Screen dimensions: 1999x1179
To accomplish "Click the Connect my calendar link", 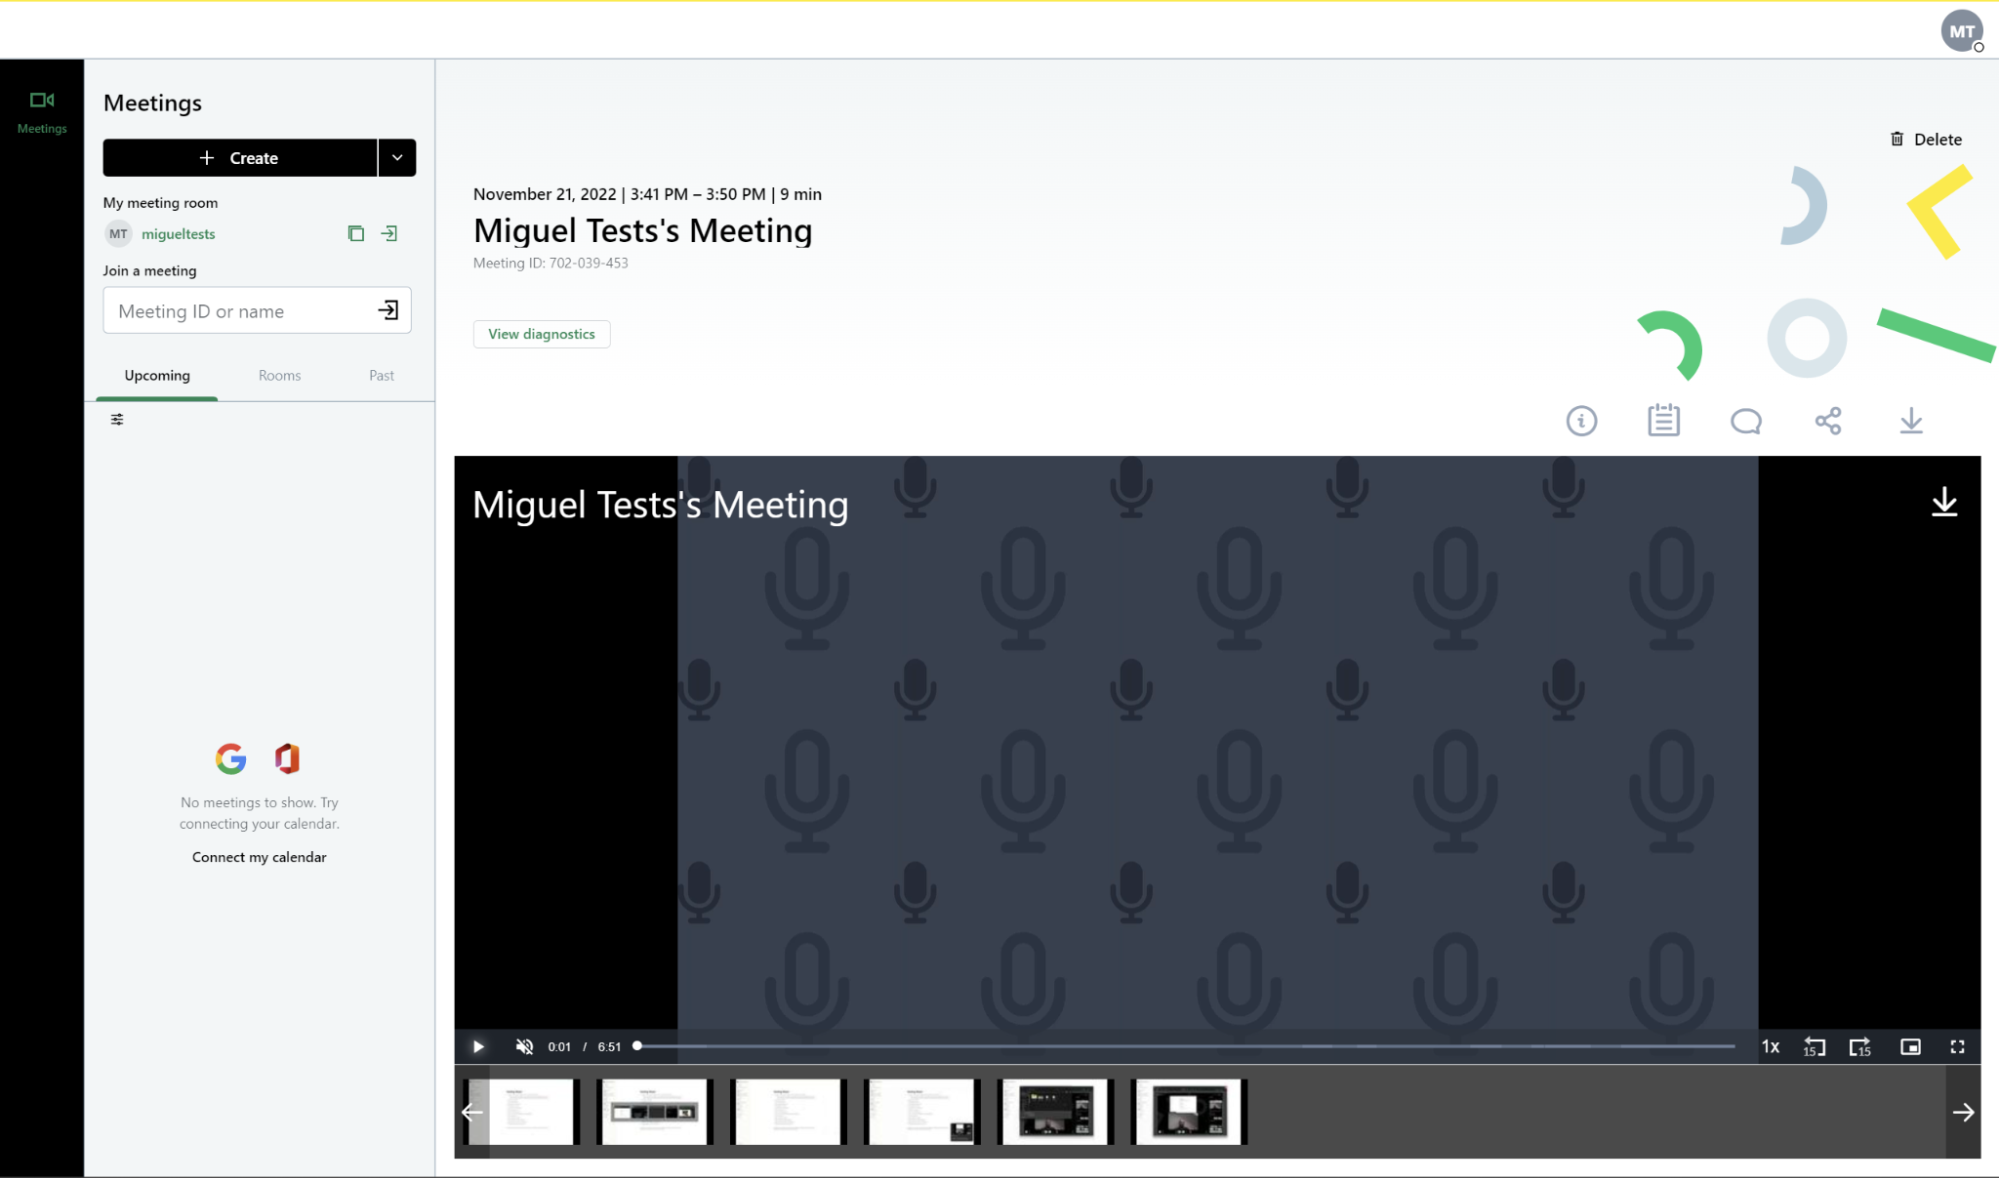I will (x=259, y=857).
